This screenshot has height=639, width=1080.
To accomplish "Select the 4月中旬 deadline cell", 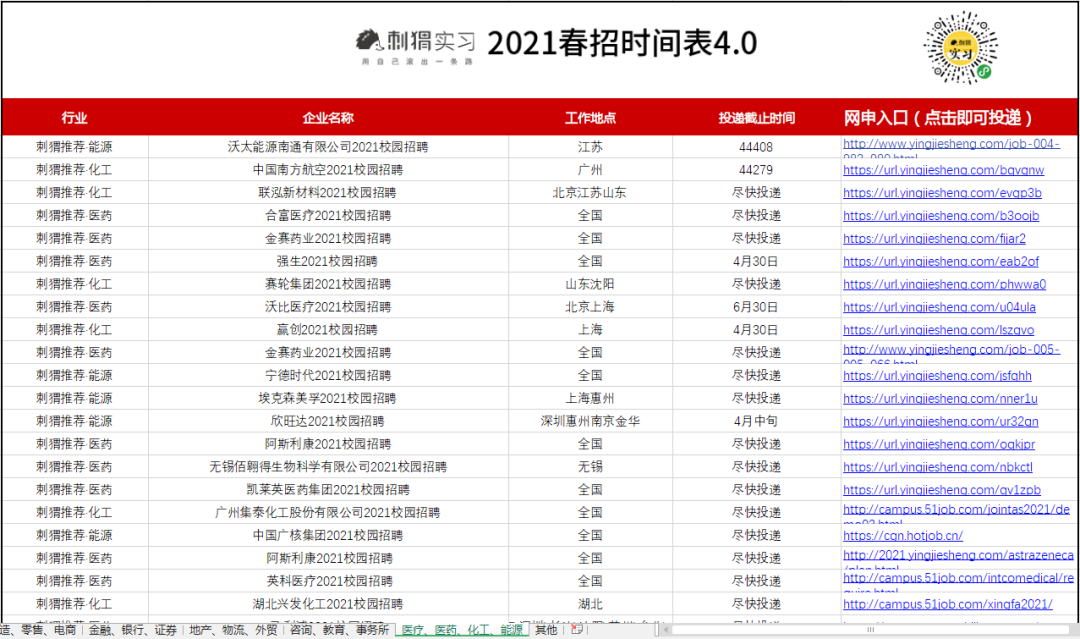I will point(756,421).
